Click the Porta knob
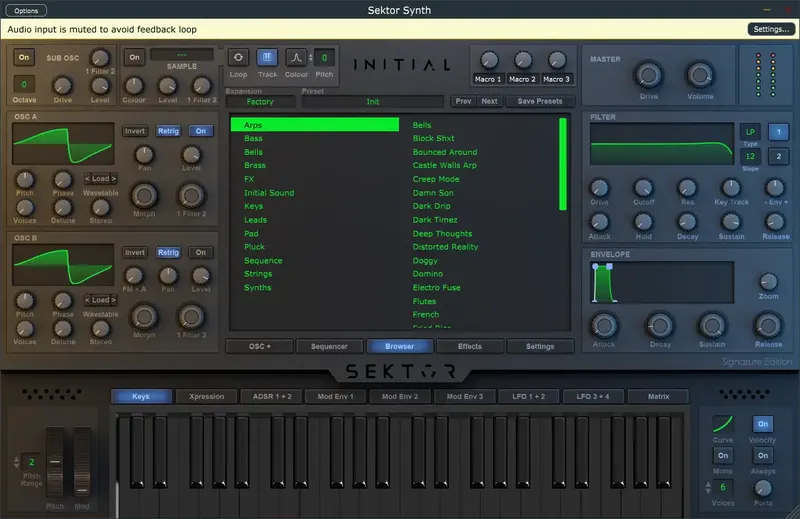Screen dimensions: 800x519 (763, 488)
